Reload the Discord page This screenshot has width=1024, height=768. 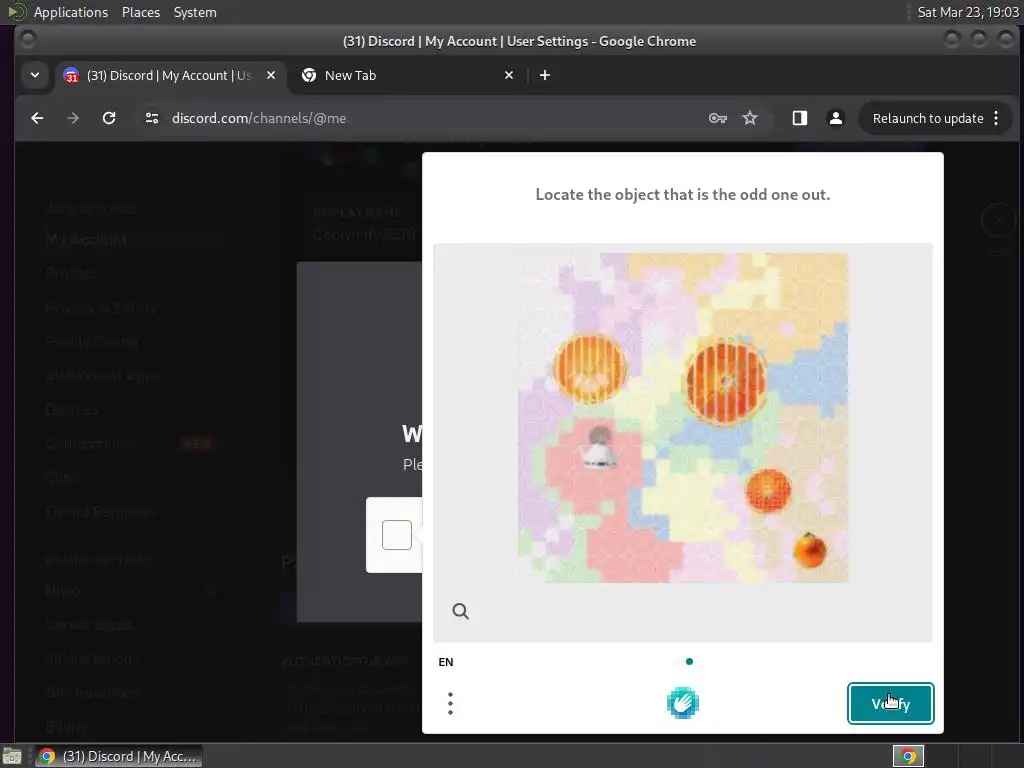(x=109, y=118)
